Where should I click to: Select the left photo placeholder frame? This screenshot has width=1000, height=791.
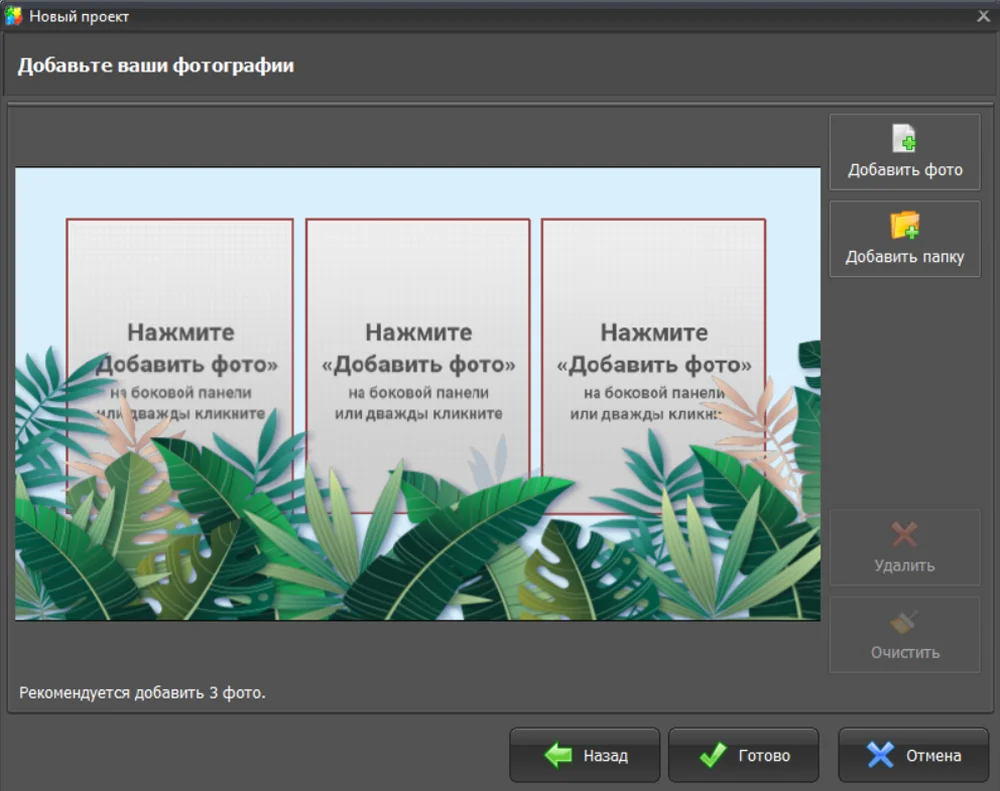(x=180, y=366)
